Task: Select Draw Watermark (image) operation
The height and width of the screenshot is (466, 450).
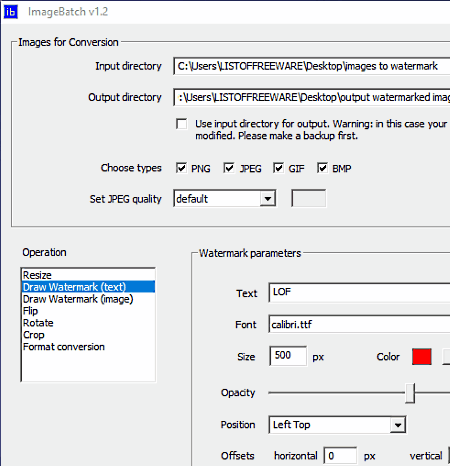Action: 88,299
